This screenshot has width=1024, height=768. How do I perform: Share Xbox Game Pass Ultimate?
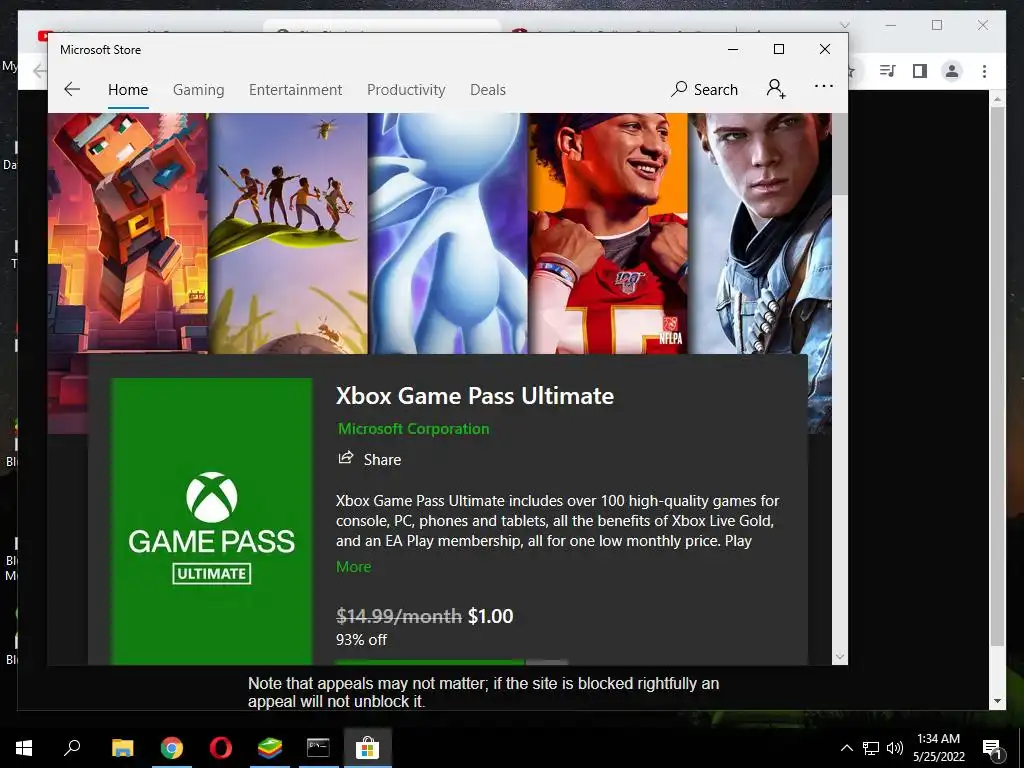pos(370,459)
